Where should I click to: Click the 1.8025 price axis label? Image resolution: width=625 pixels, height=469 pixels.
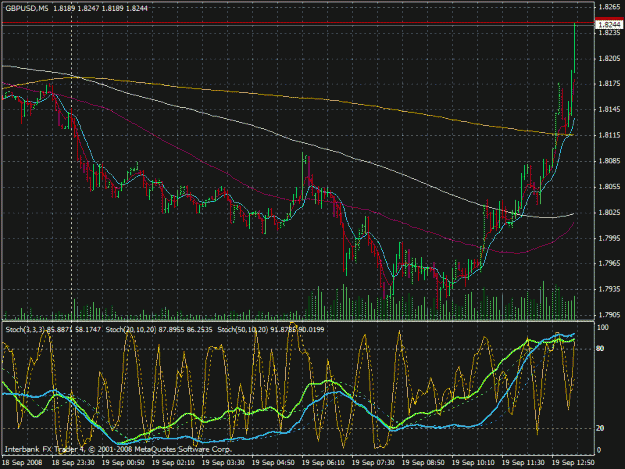pyautogui.click(x=610, y=212)
